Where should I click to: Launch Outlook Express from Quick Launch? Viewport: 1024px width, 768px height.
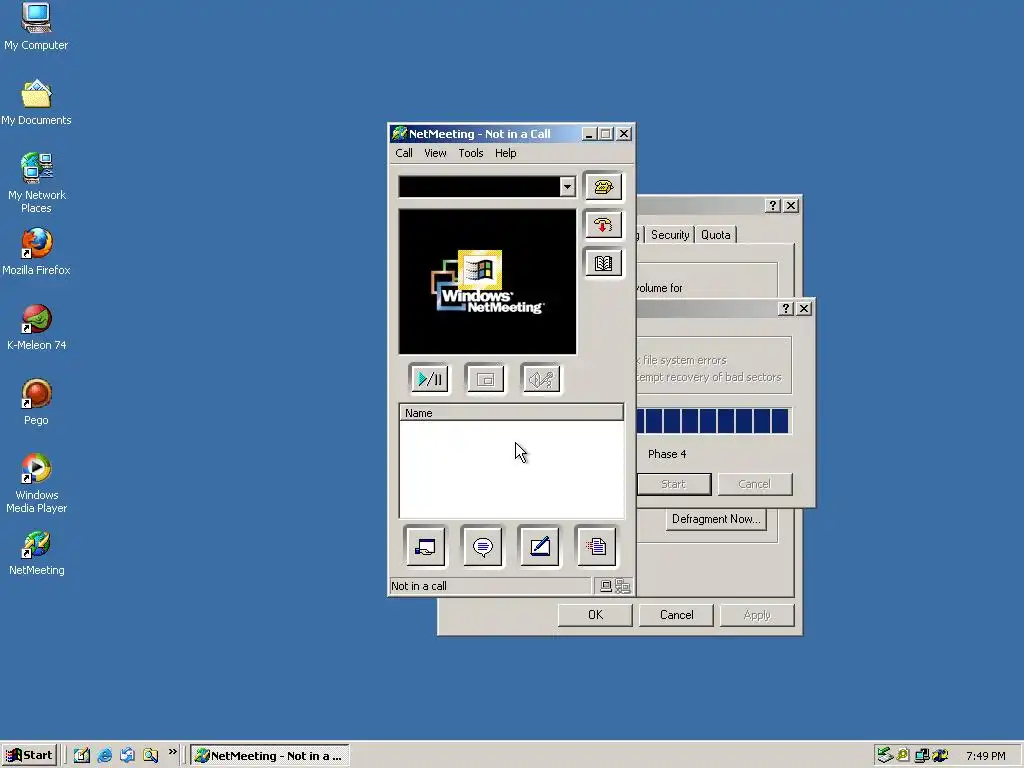pos(127,756)
